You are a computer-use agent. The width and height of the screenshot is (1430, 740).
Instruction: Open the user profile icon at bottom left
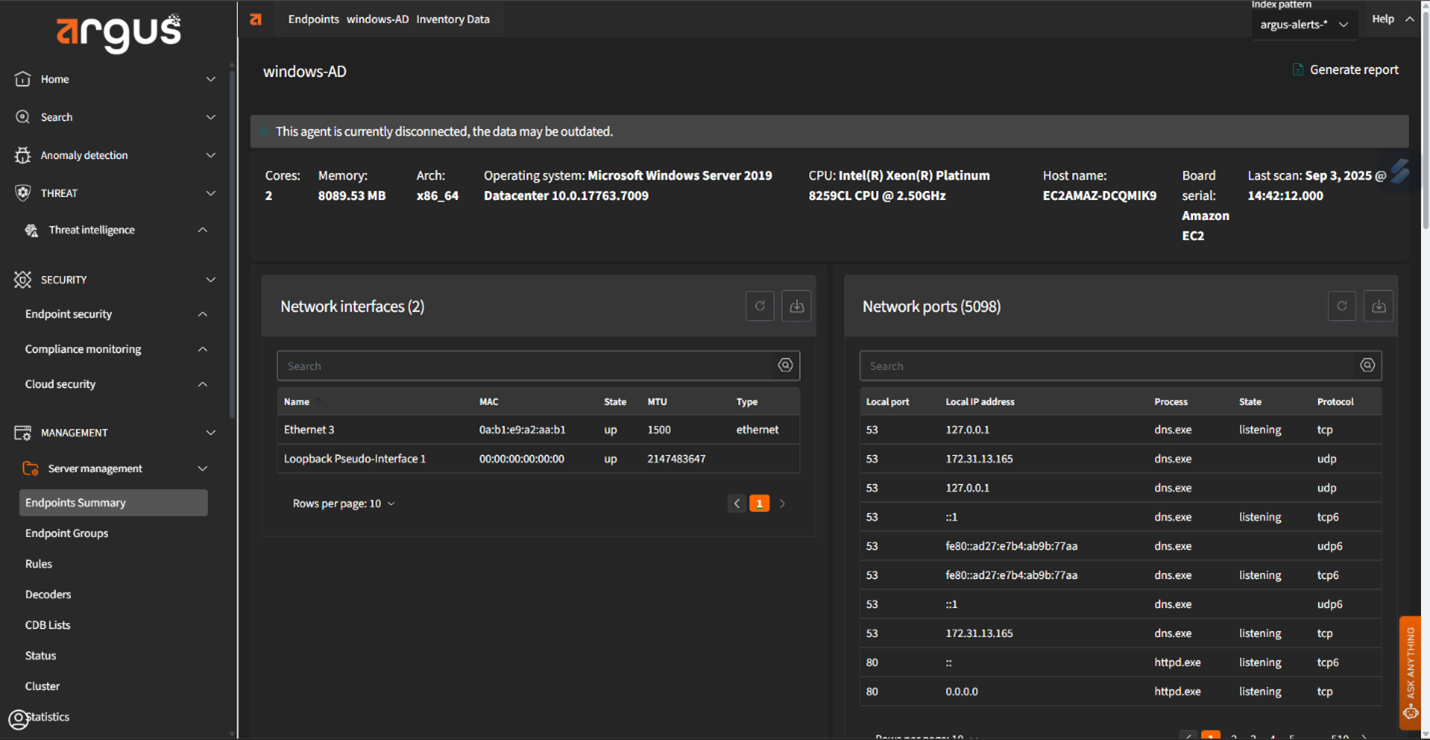coord(18,719)
